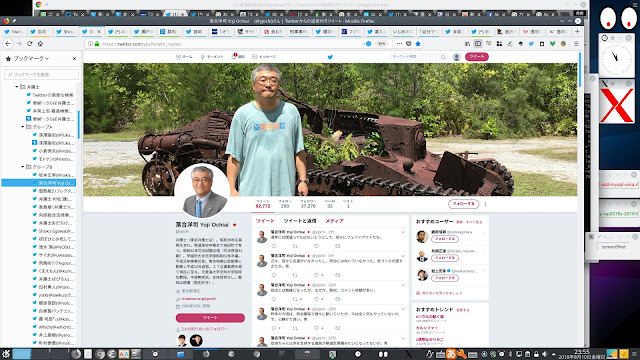Click the blue bookmark star in the address bar
The height and width of the screenshot is (360, 640).
418,44
